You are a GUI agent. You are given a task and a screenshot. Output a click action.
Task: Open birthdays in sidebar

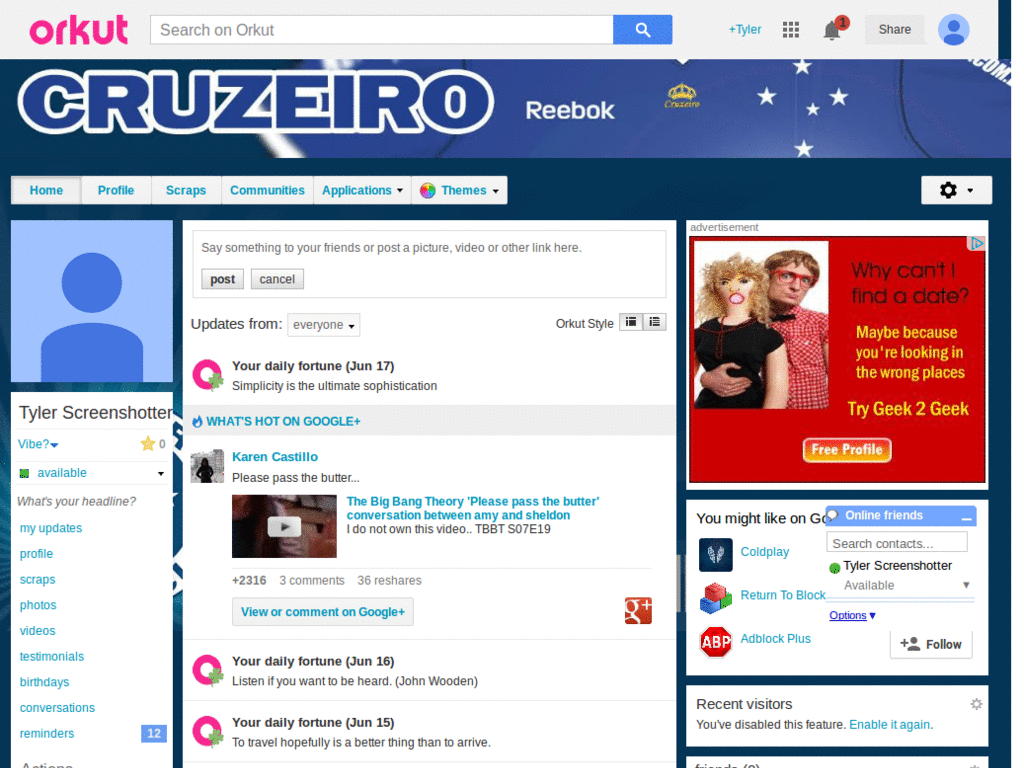[44, 682]
